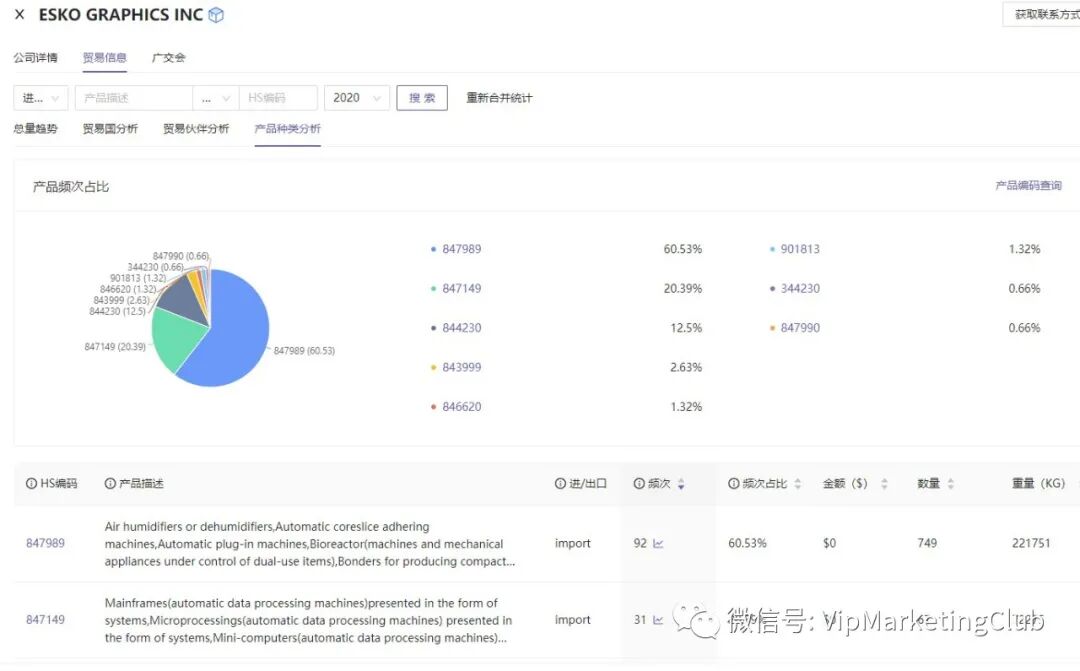
Task: Click legend entry 843999
Action: (x=461, y=367)
